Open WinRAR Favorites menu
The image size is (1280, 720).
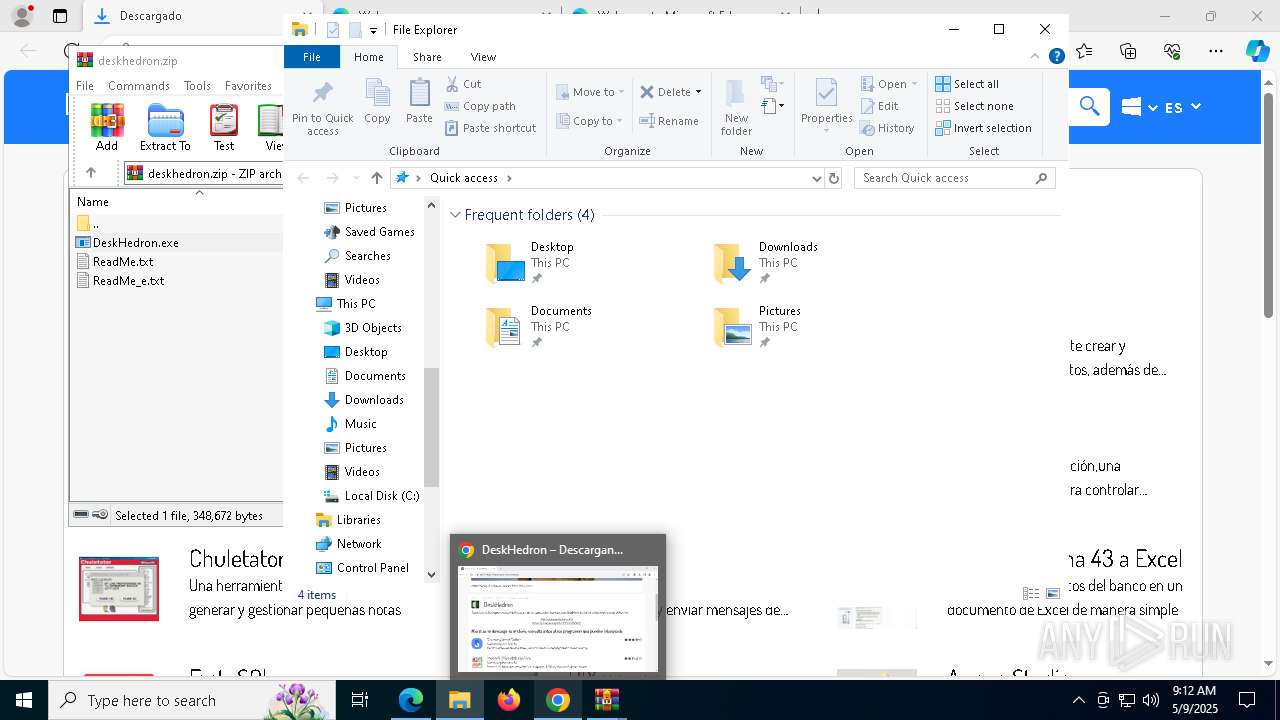pyautogui.click(x=248, y=86)
